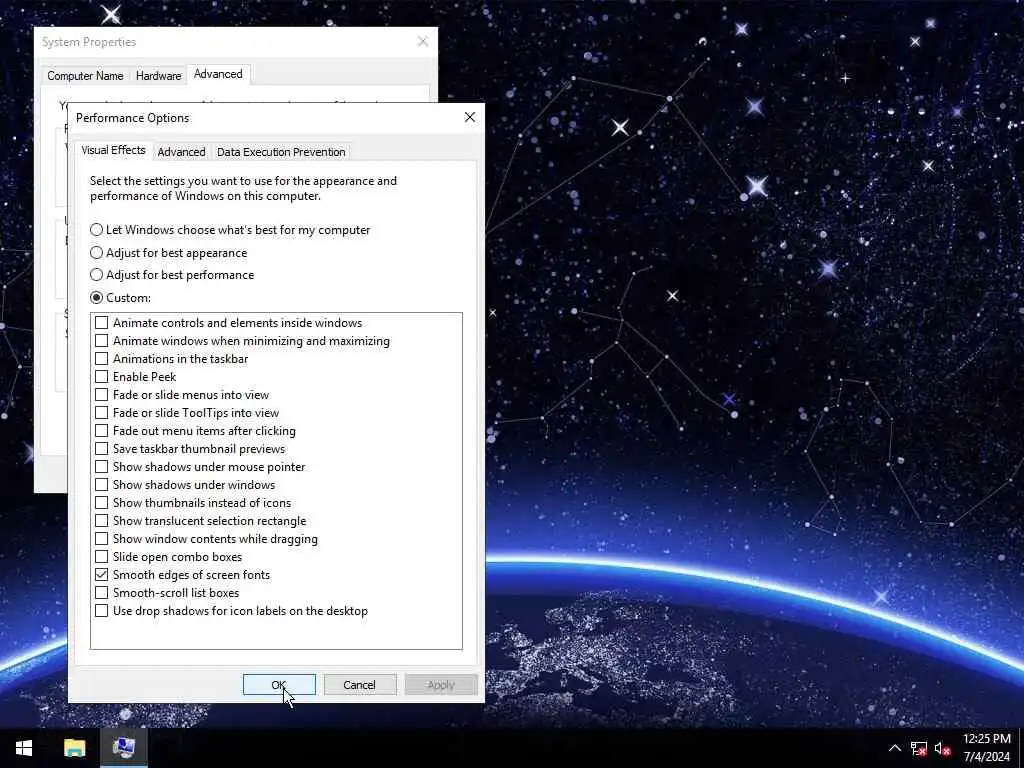Enable Show shadows under mouse pointer
This screenshot has height=768, width=1024.
pos(101,467)
